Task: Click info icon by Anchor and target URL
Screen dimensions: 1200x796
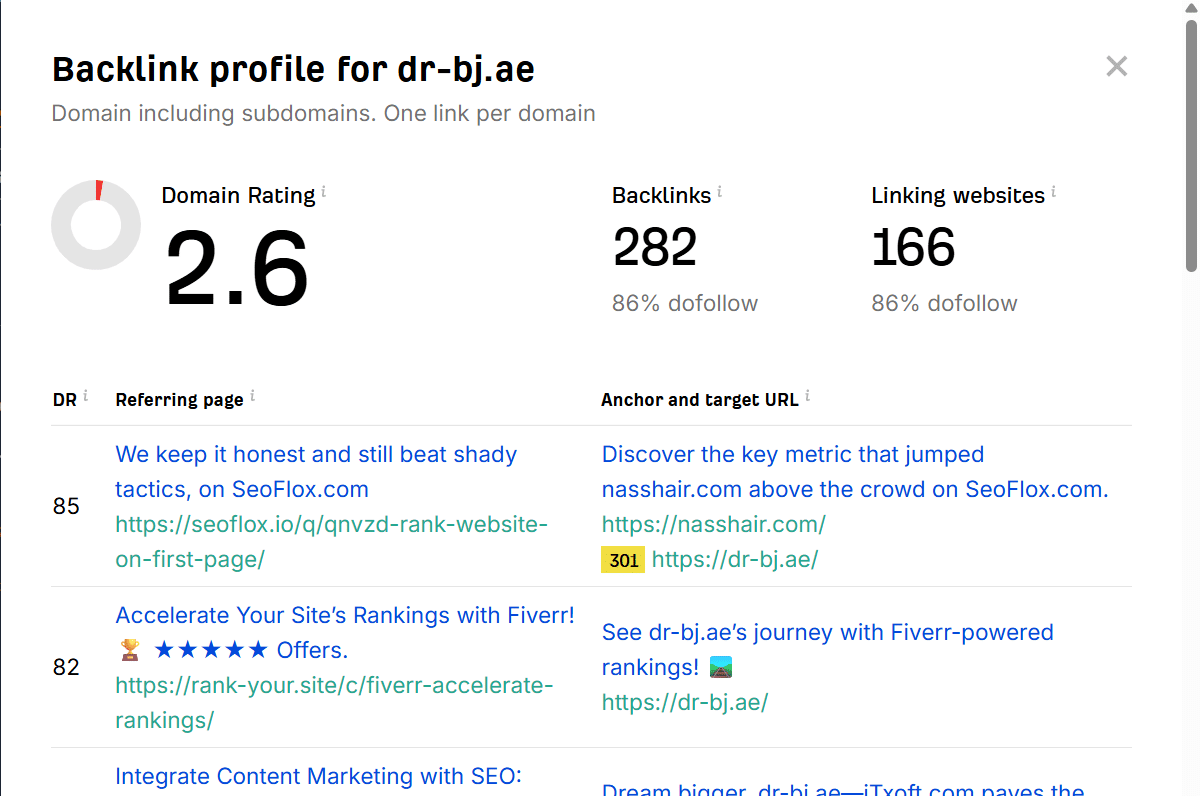Action: tap(808, 396)
